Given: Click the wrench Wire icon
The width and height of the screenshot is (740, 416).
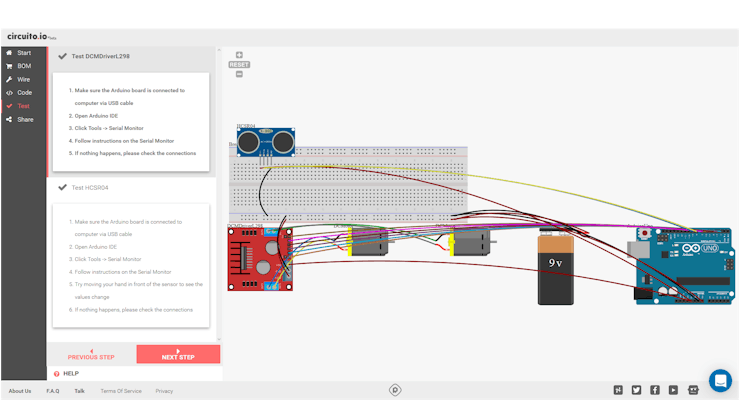Looking at the screenshot, I should pyautogui.click(x=9, y=79).
